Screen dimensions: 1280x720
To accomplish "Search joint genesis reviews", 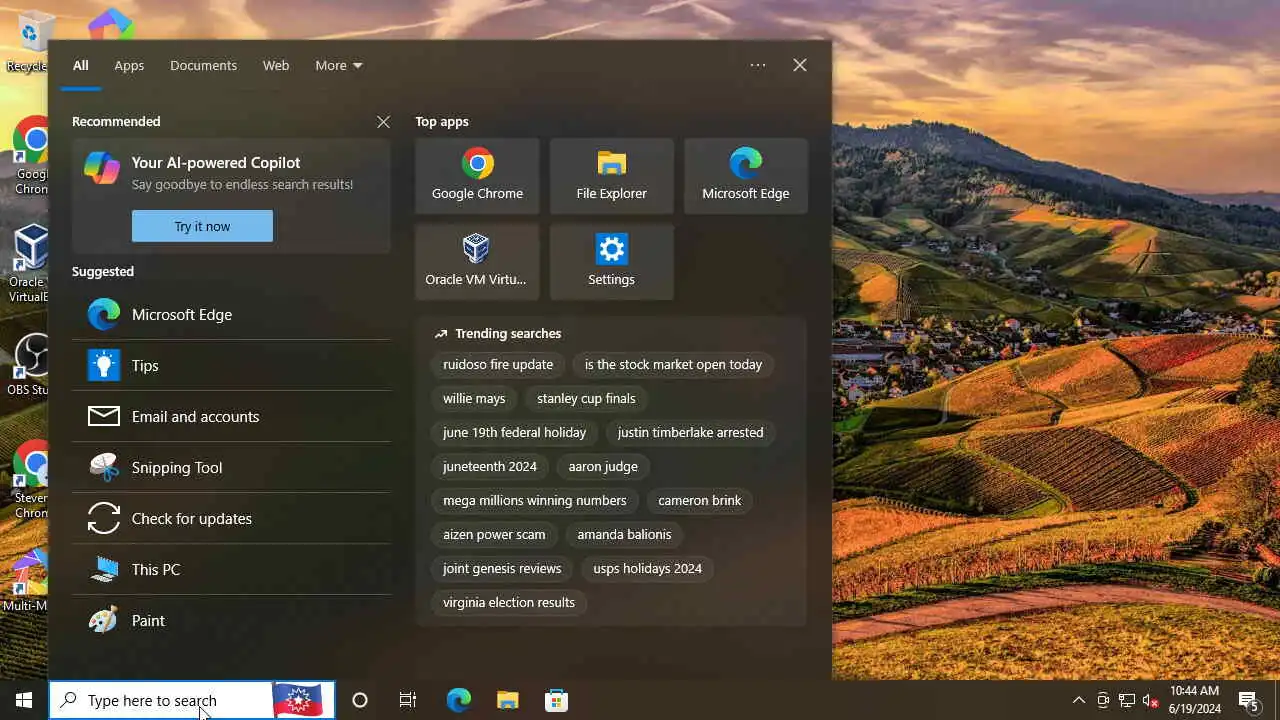I will click(502, 569).
